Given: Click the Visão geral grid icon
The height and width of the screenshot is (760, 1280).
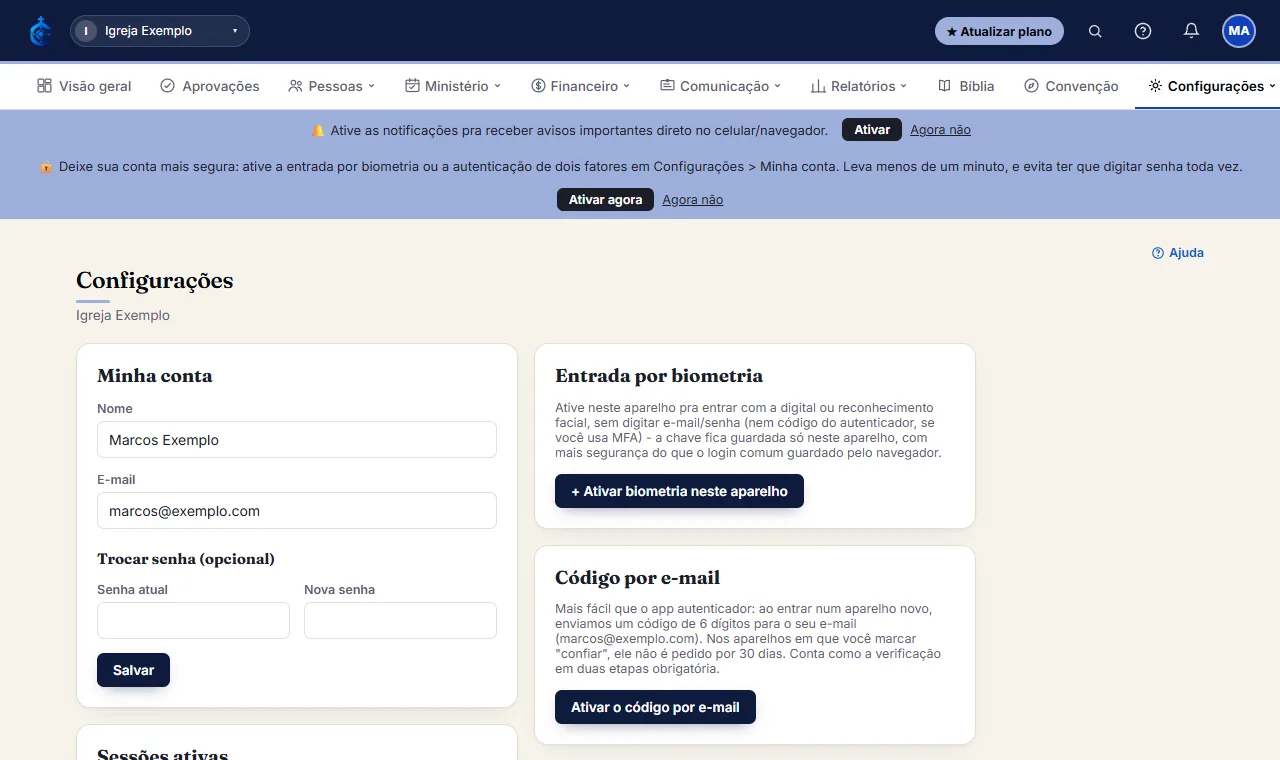Looking at the screenshot, I should click(x=44, y=86).
